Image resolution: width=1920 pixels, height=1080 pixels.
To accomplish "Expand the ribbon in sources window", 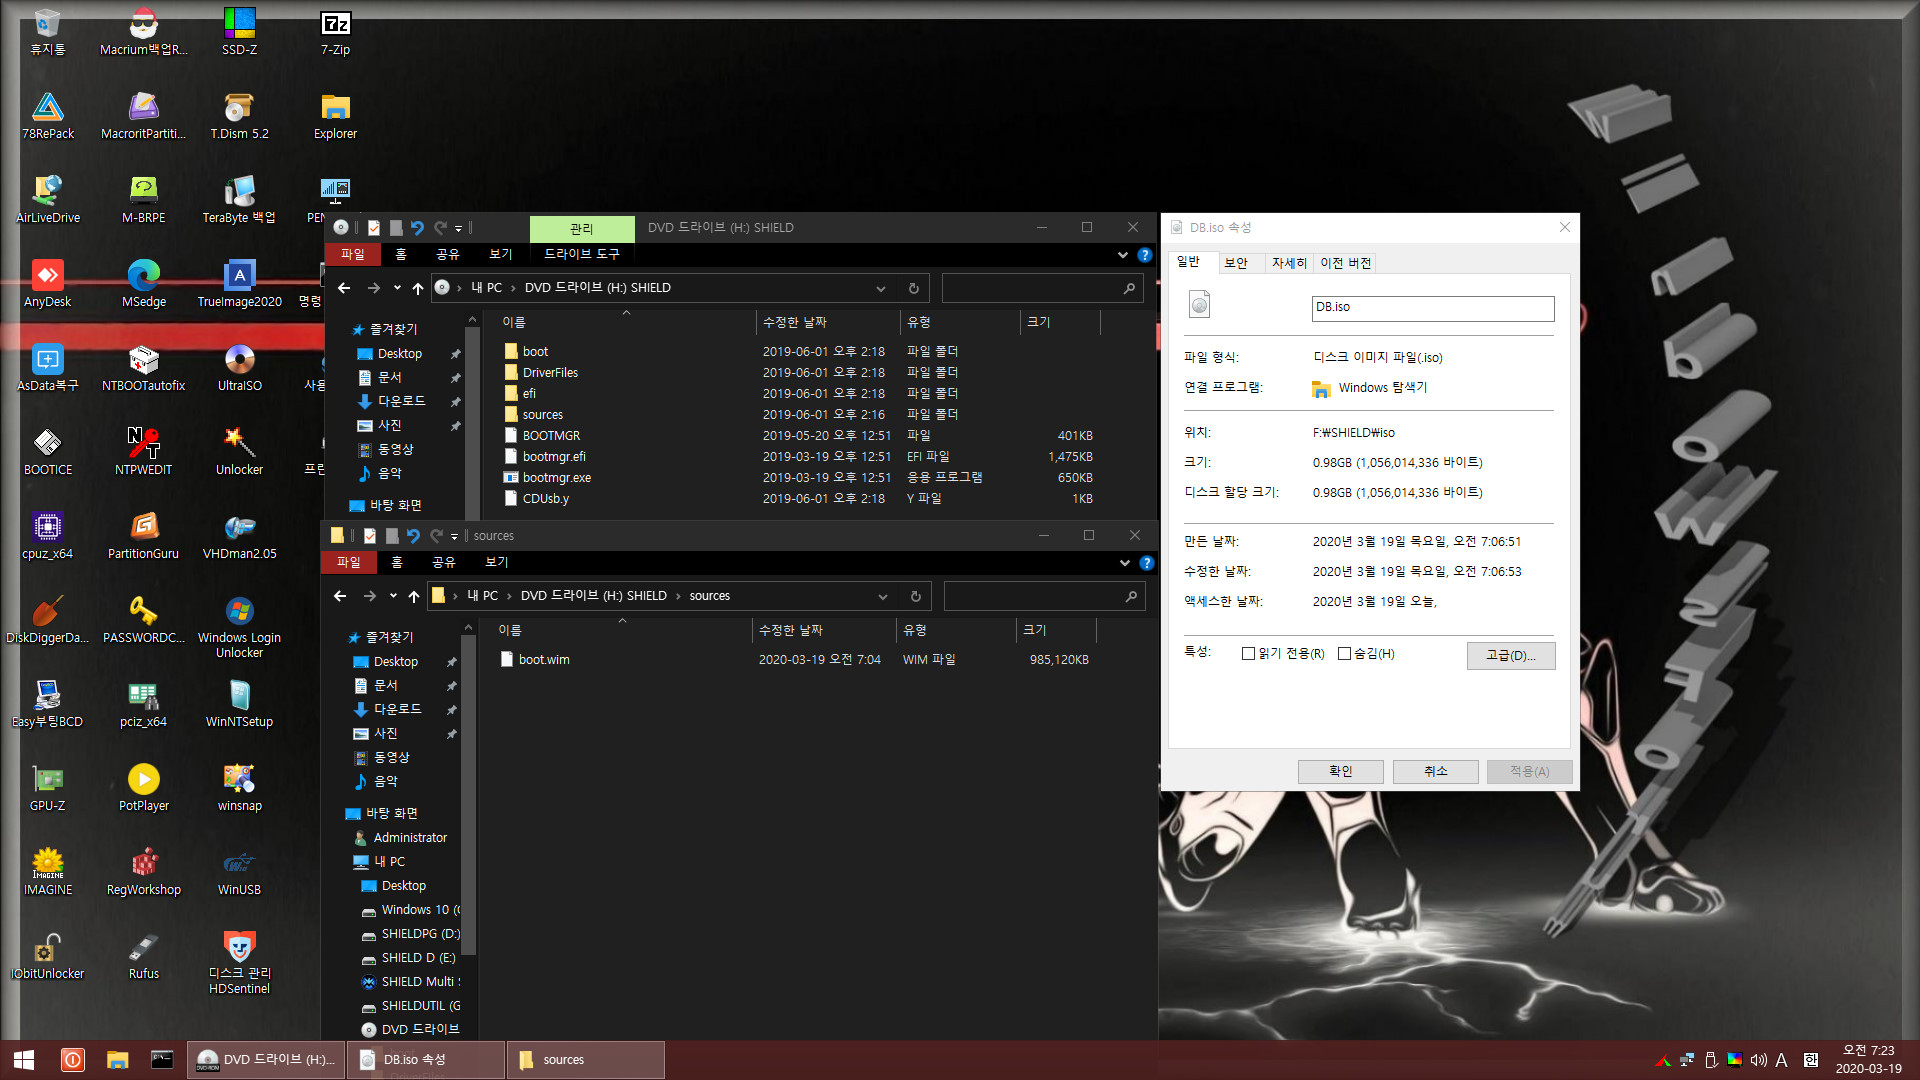I will click(x=1125, y=563).
